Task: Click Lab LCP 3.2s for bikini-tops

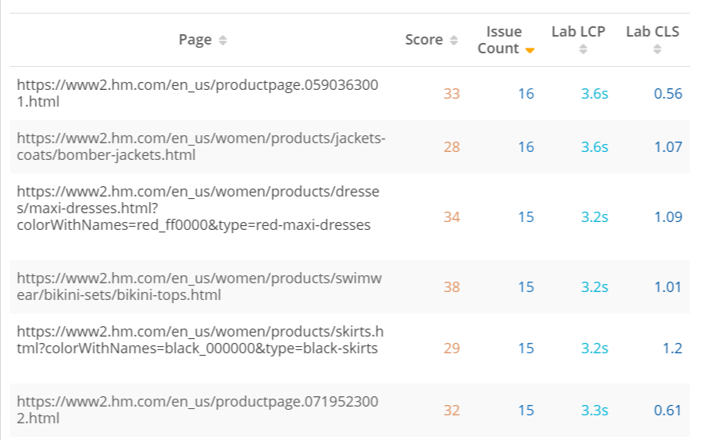Action: click(x=595, y=287)
